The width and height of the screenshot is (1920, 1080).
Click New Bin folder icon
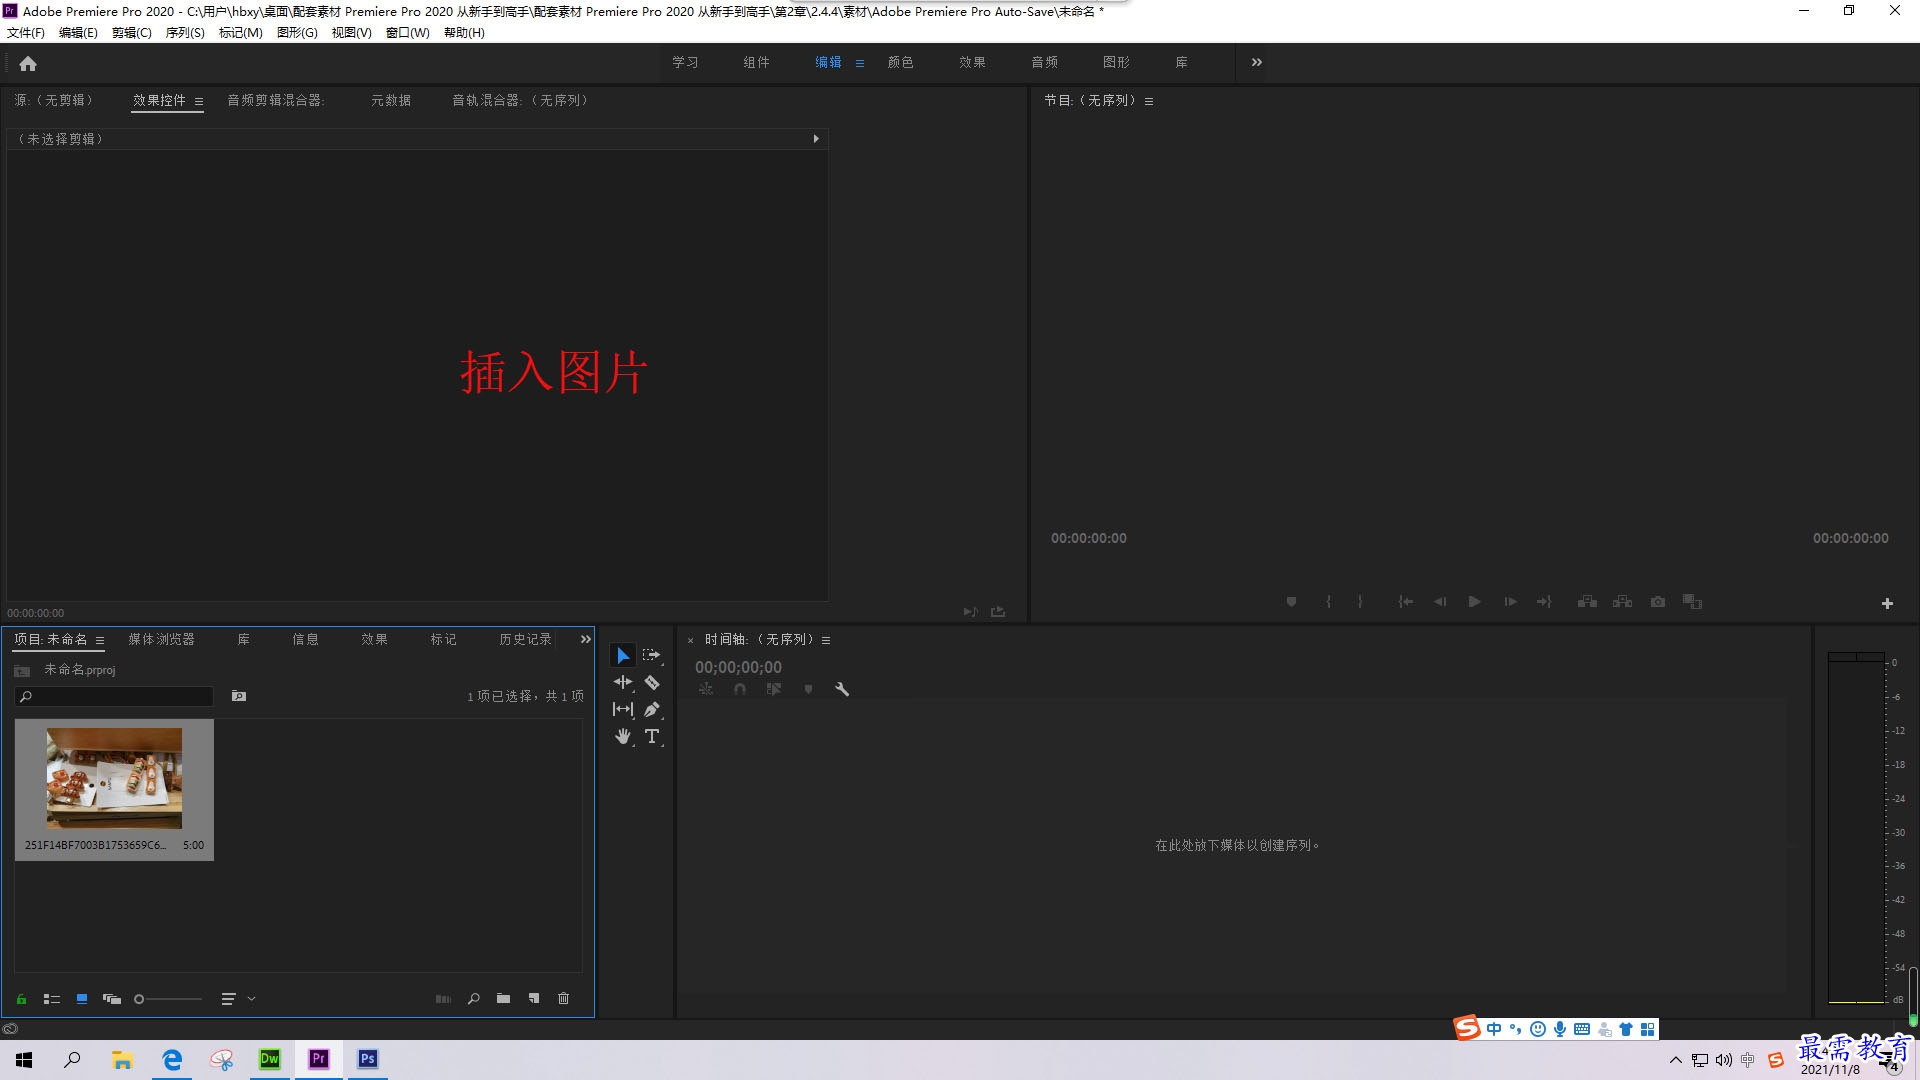pos(503,998)
